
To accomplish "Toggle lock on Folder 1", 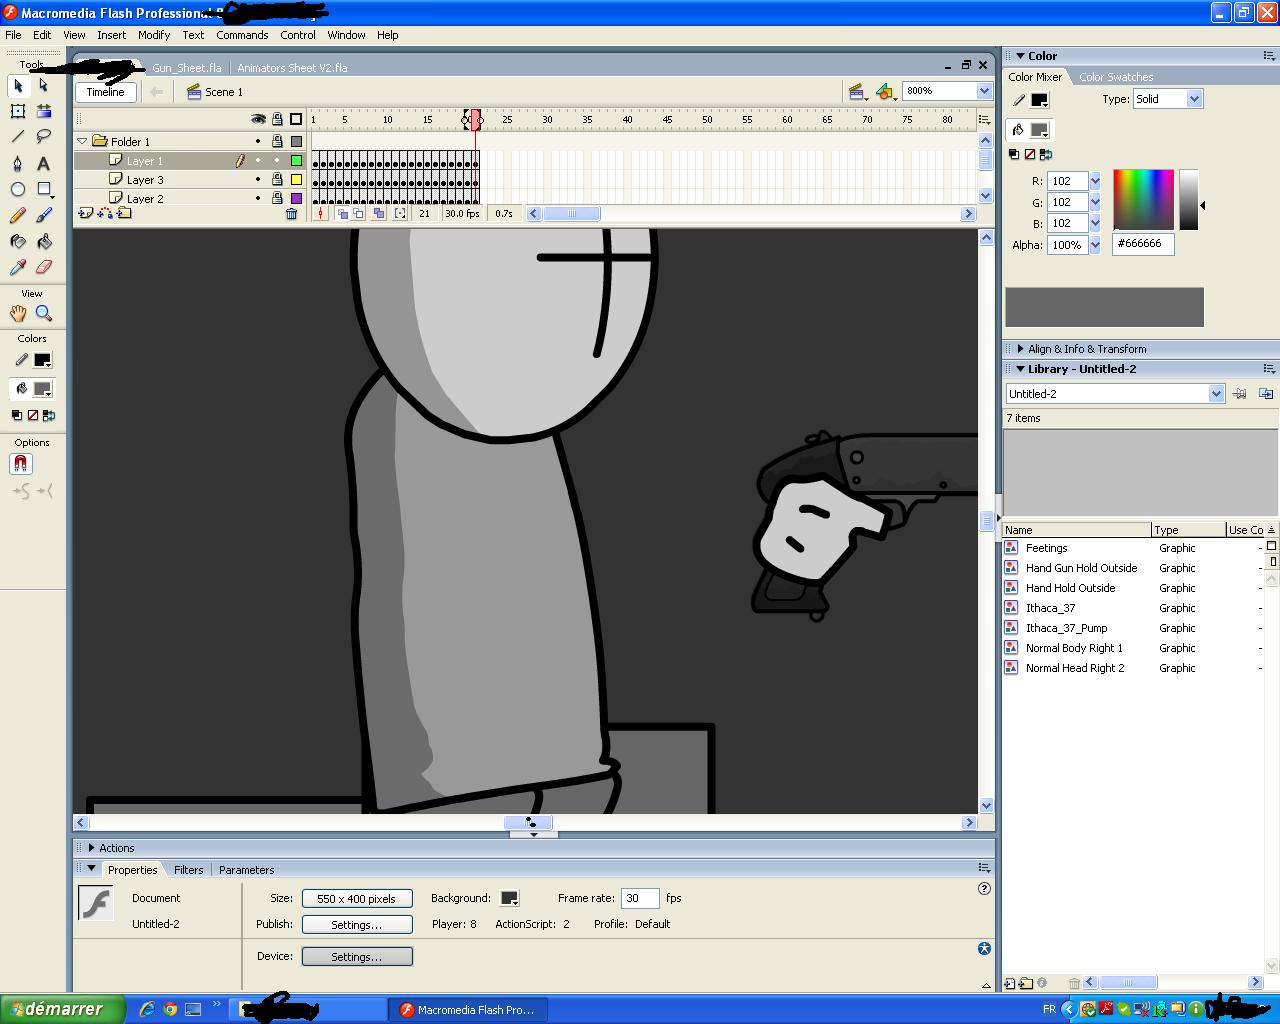I will 277,142.
